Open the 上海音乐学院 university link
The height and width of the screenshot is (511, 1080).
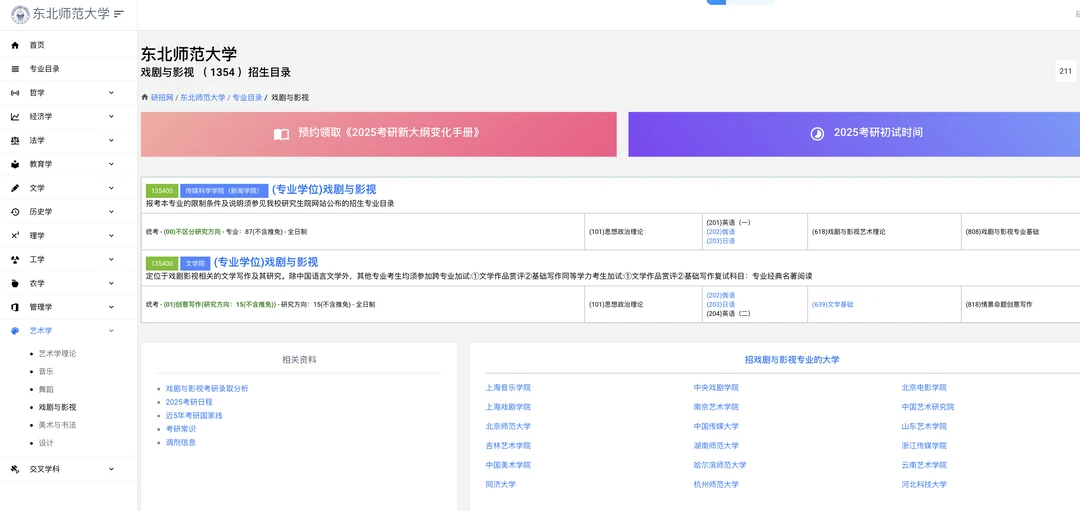(508, 388)
